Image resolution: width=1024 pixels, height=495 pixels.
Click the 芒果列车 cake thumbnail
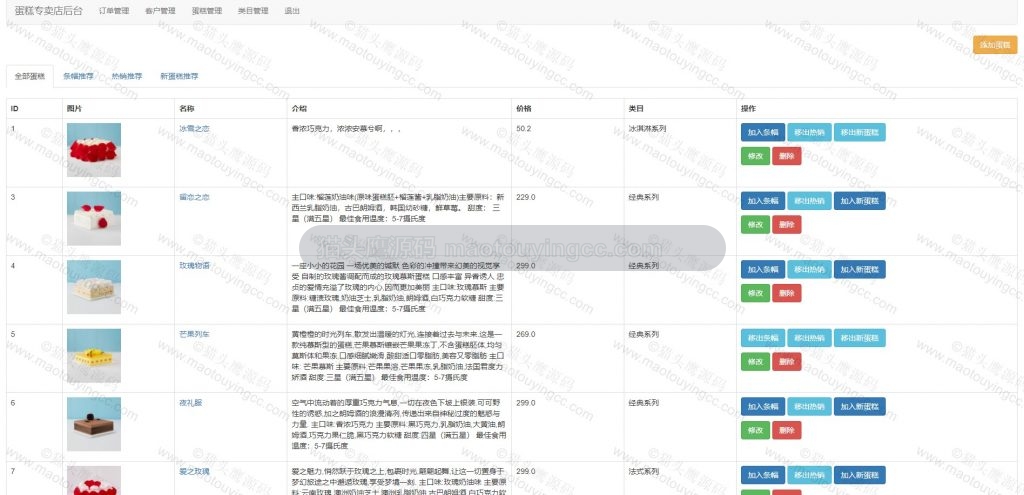click(x=93, y=355)
